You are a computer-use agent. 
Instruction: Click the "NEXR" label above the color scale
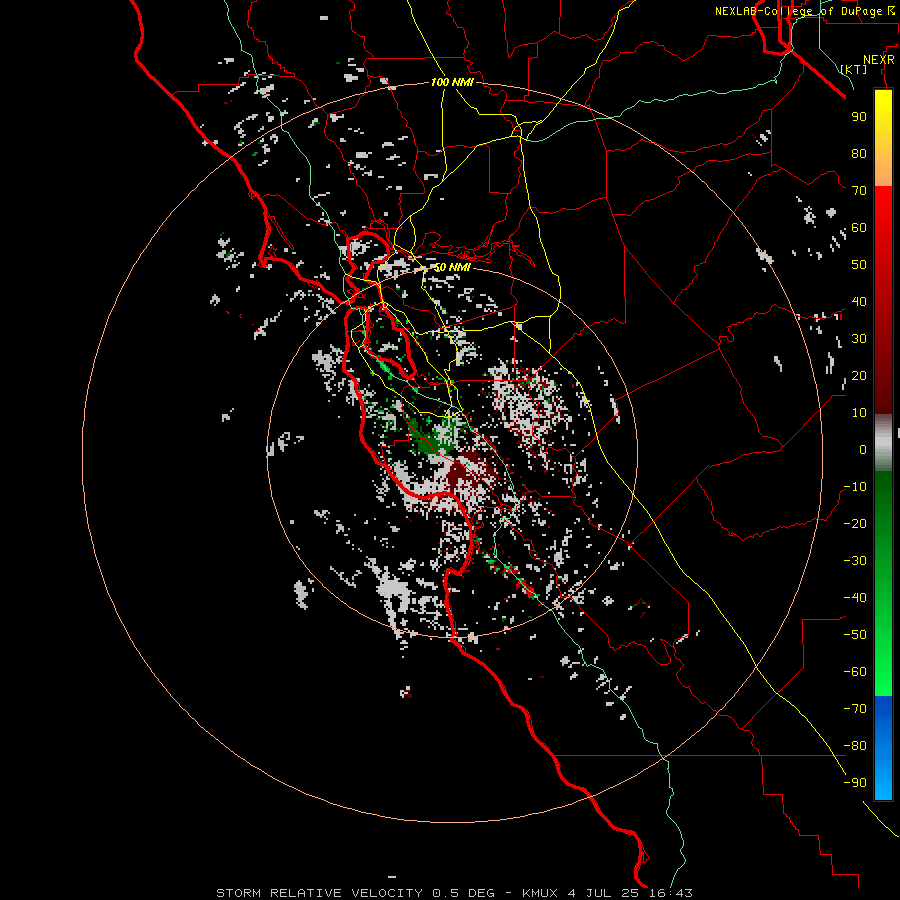point(879,60)
